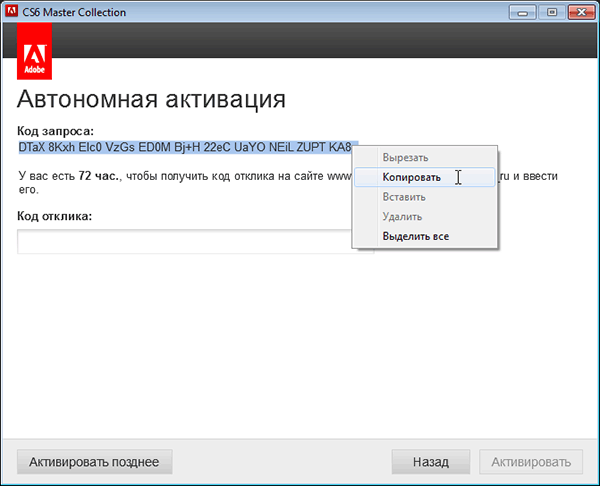Select Выделить все menu entry
Screen dimensions: 600x486
[425, 236]
